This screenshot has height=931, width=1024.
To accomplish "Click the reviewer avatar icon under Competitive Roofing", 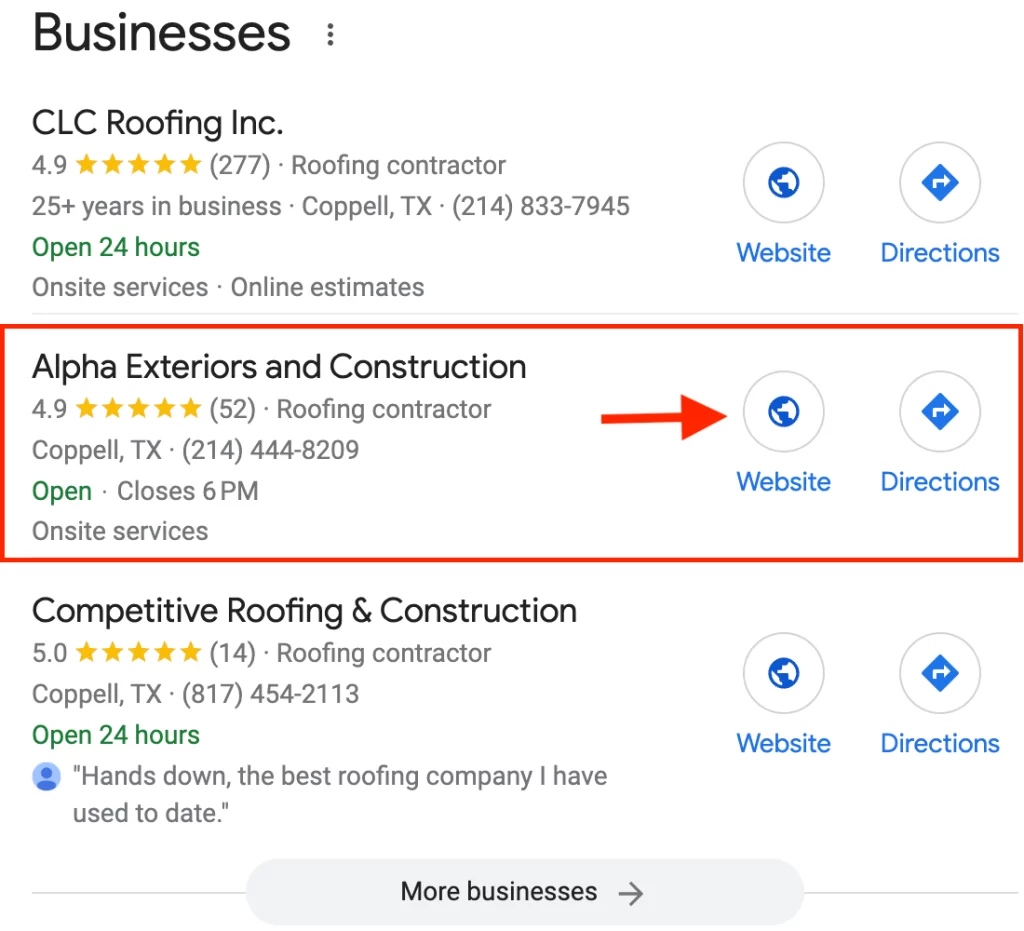I will [x=46, y=776].
